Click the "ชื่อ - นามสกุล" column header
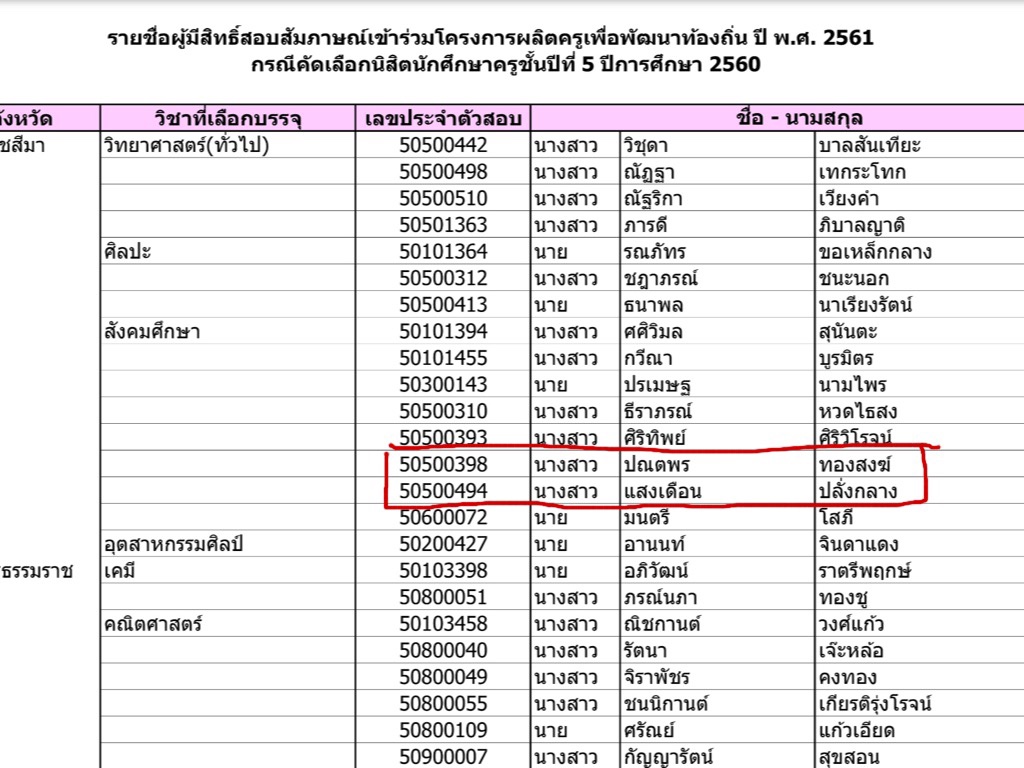 click(x=775, y=119)
